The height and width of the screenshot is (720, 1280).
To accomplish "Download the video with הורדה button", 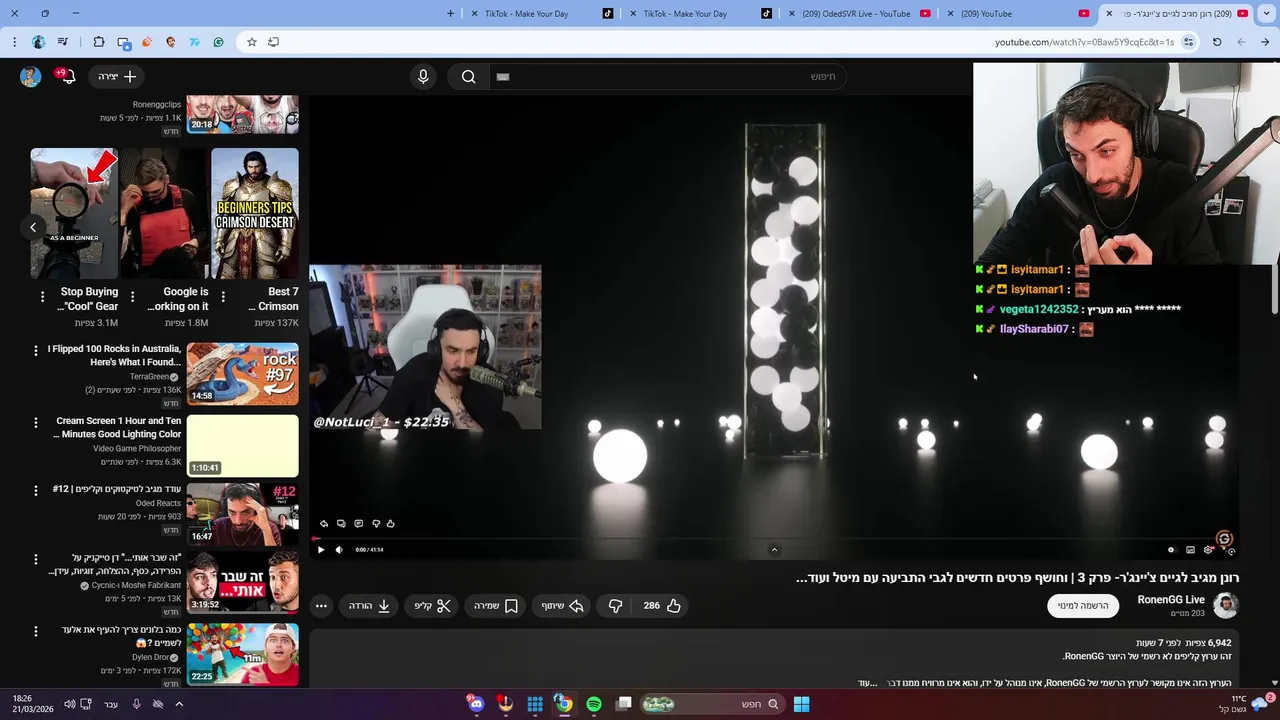I will coord(369,606).
